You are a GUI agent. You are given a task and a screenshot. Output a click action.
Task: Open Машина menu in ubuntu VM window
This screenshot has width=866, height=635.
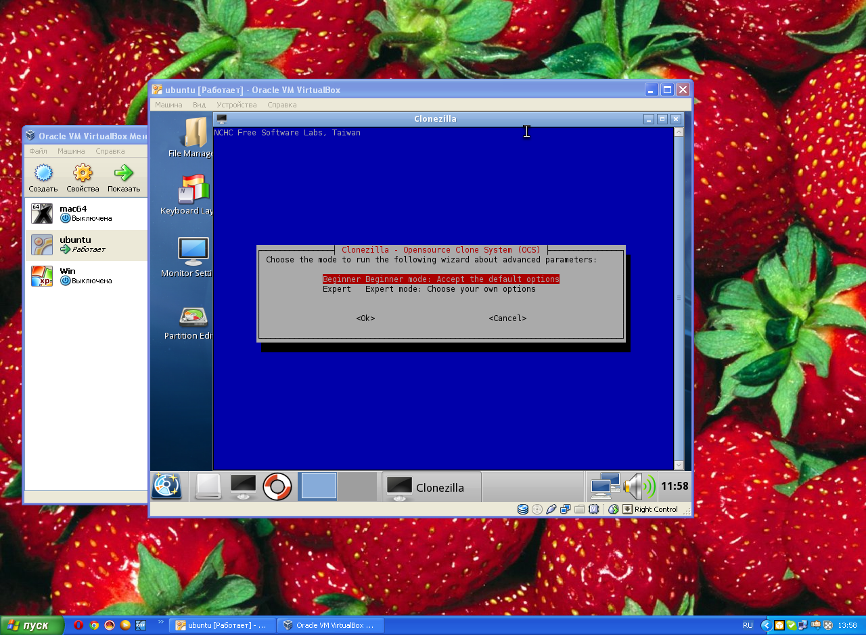[168, 104]
